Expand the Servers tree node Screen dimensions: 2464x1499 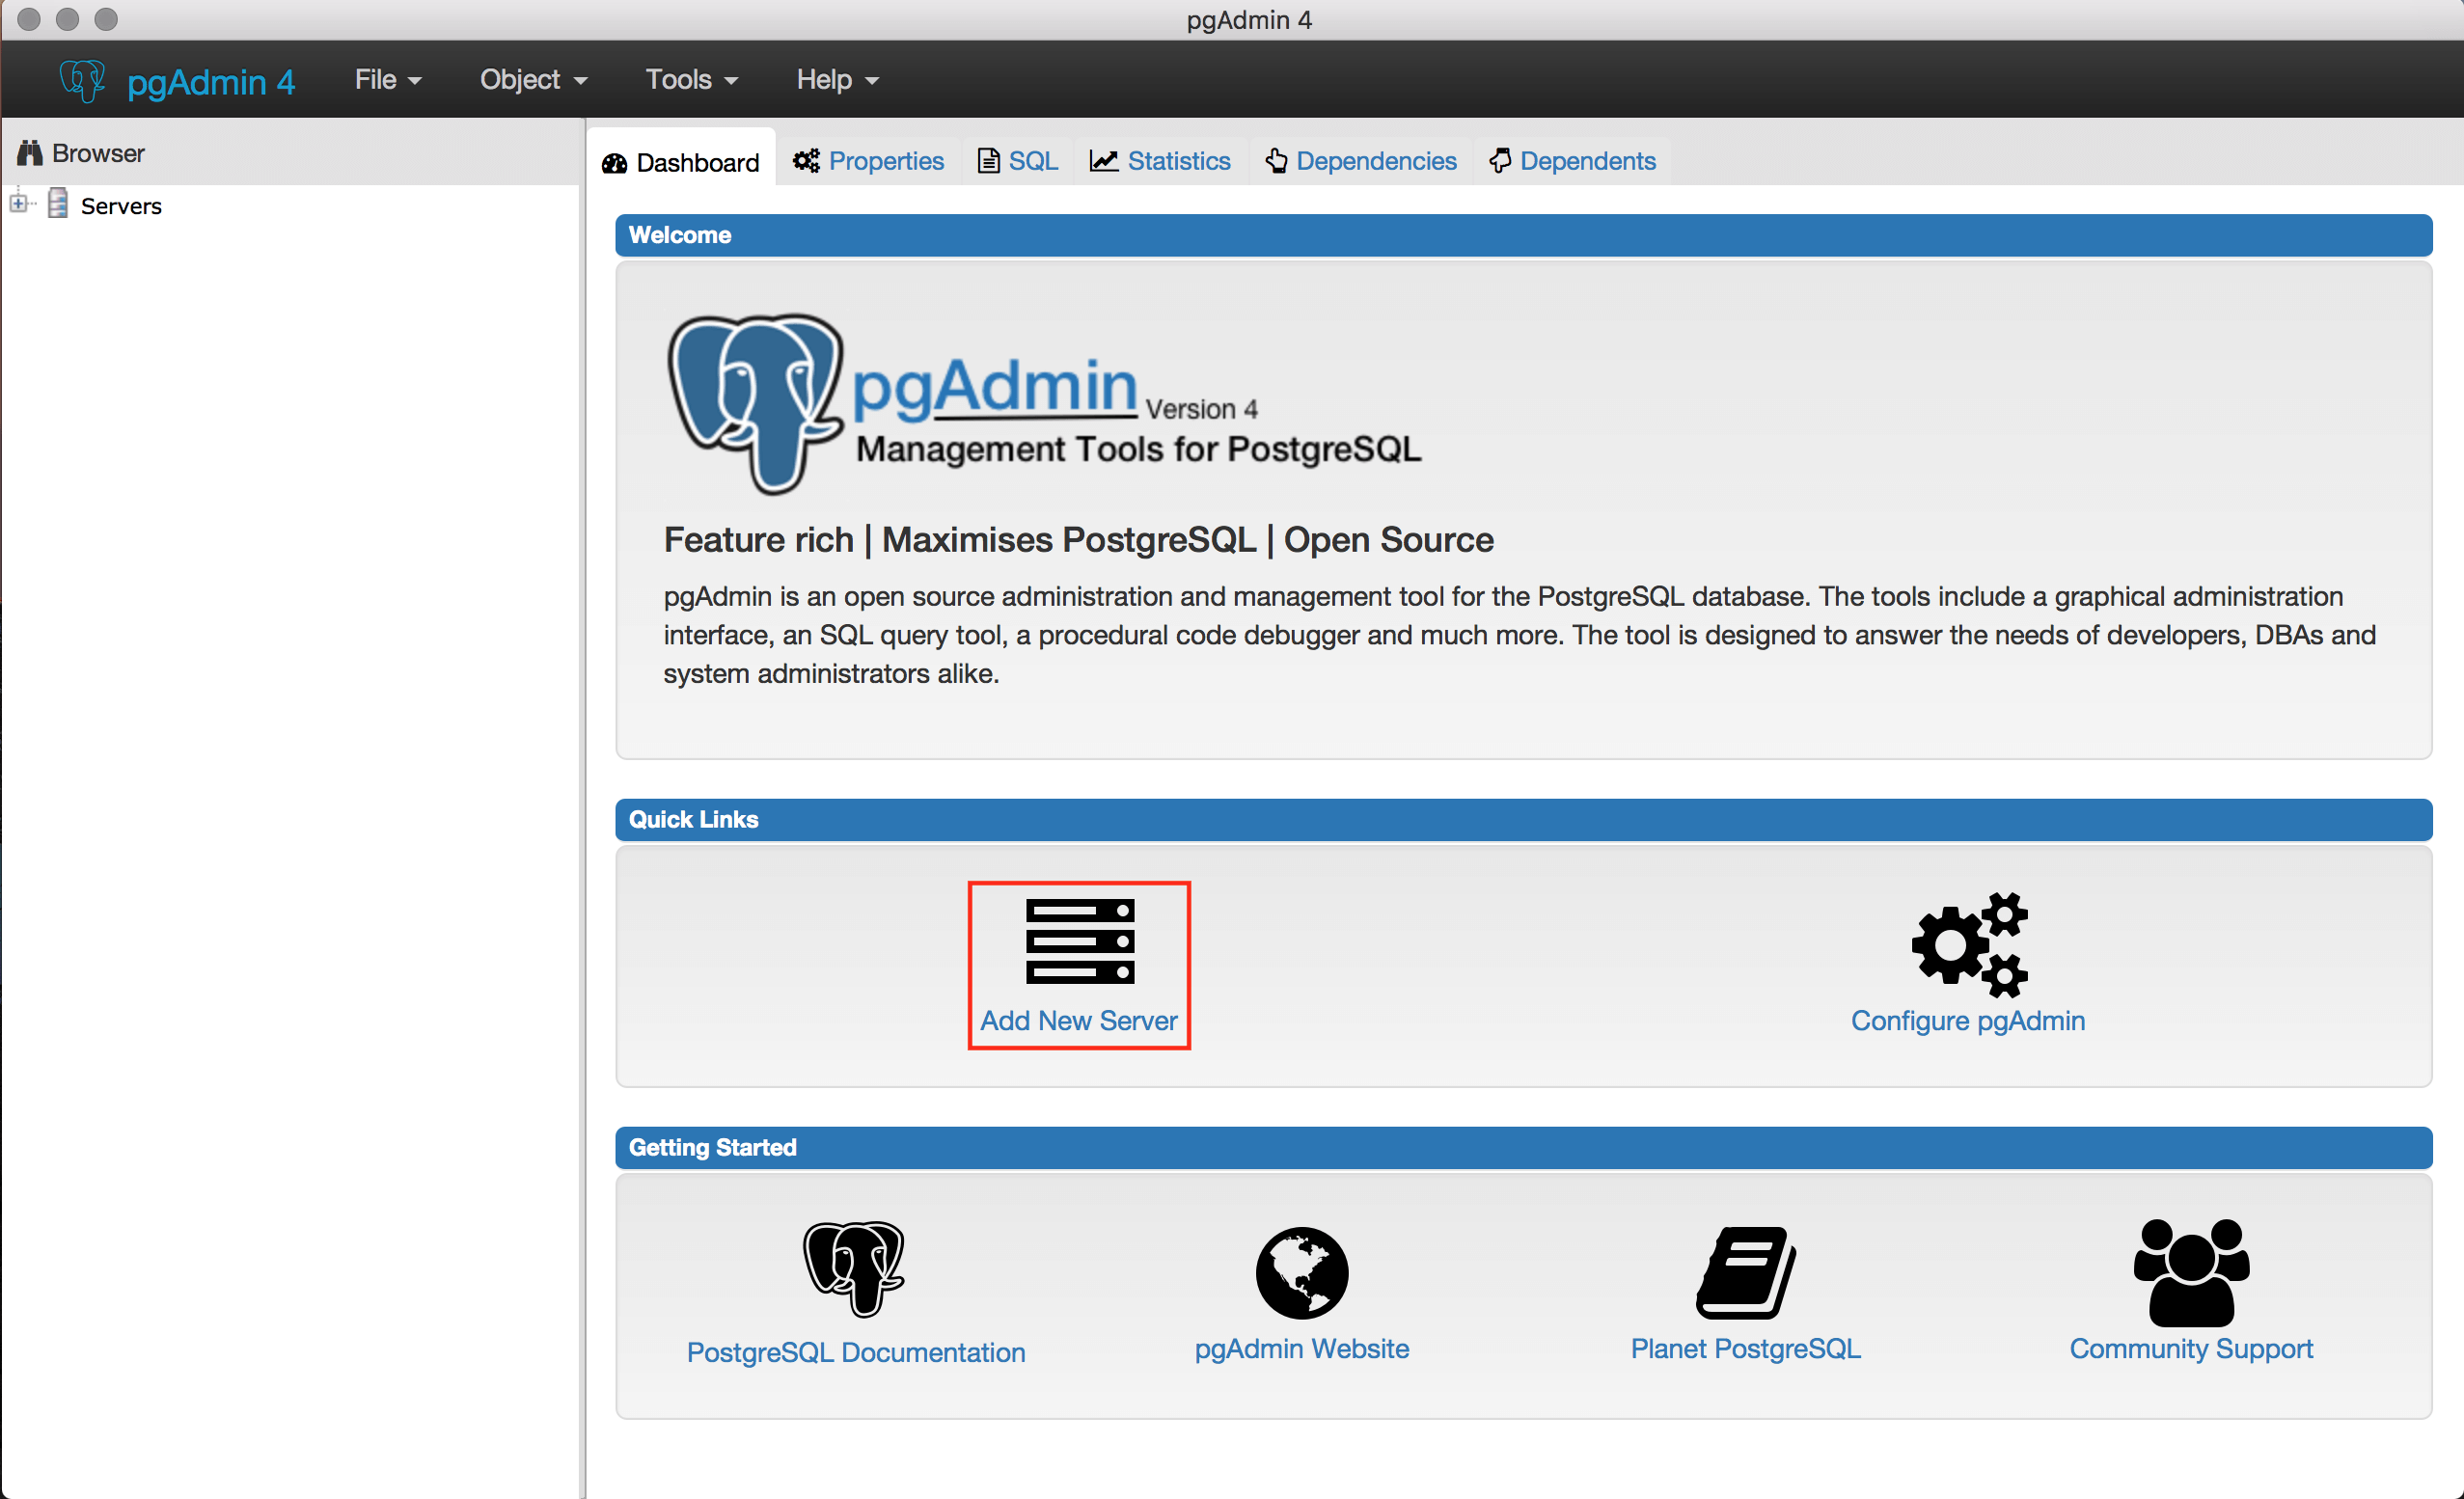click(x=20, y=202)
